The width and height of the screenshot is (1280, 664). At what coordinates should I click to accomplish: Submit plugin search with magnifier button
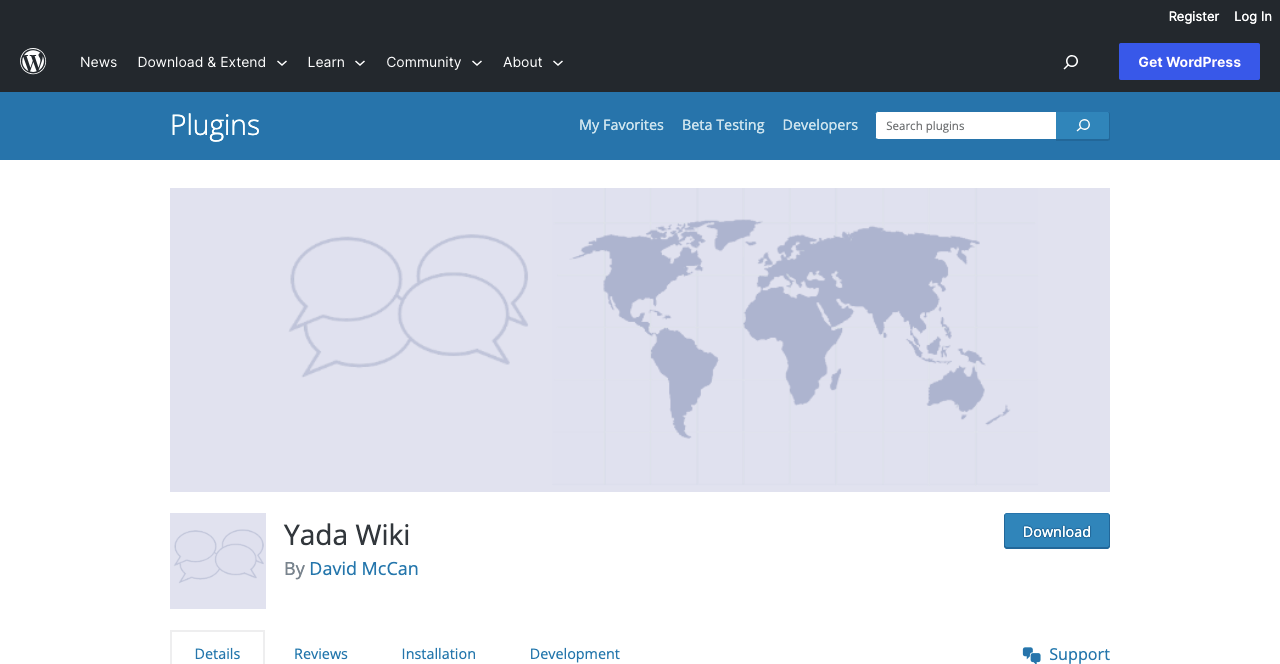pos(1083,125)
